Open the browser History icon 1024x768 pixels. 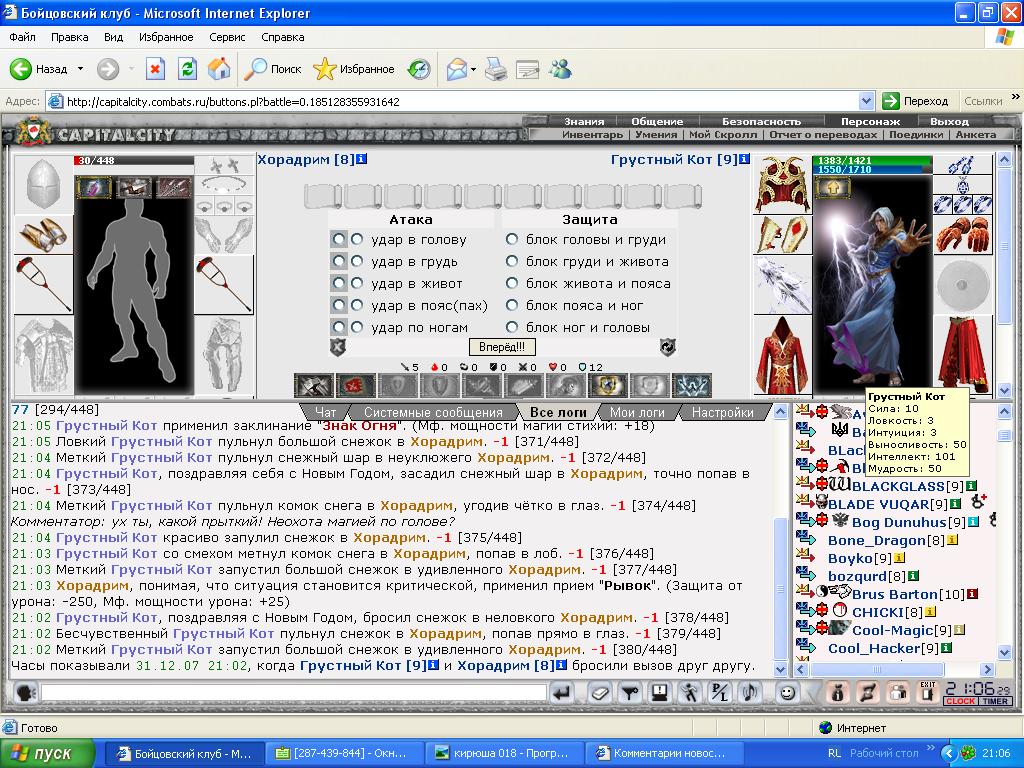tap(419, 69)
